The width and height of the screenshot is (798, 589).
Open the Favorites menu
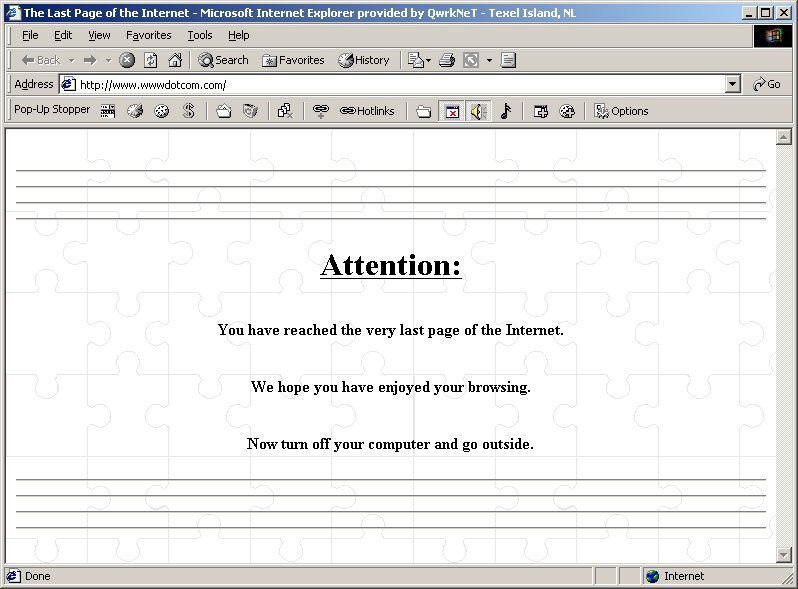point(148,35)
